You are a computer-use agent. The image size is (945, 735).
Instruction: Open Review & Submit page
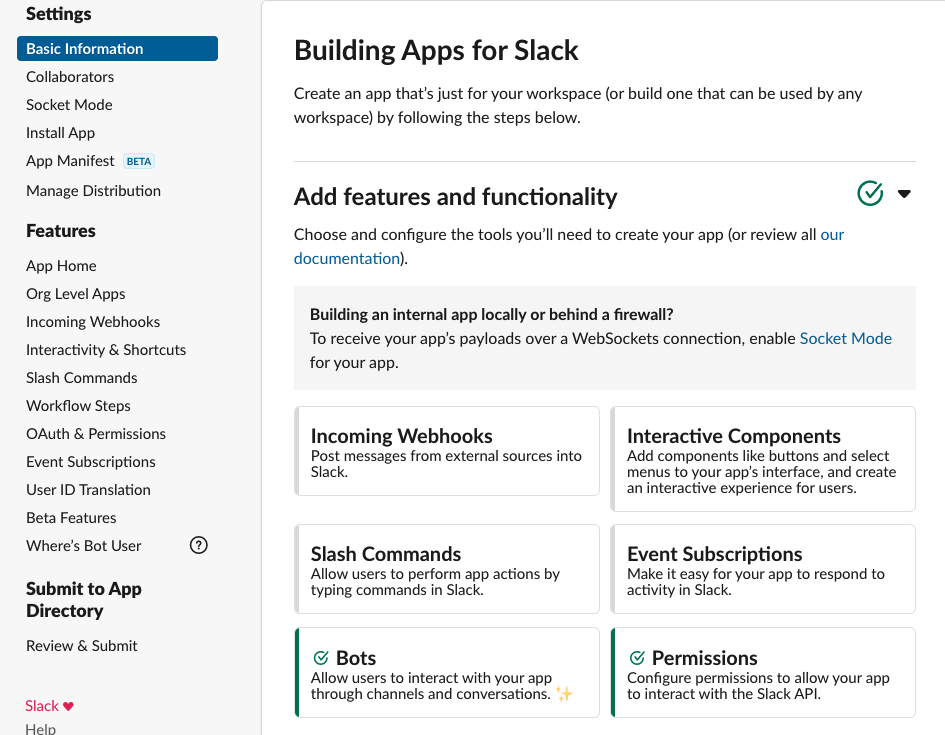tap(82, 646)
